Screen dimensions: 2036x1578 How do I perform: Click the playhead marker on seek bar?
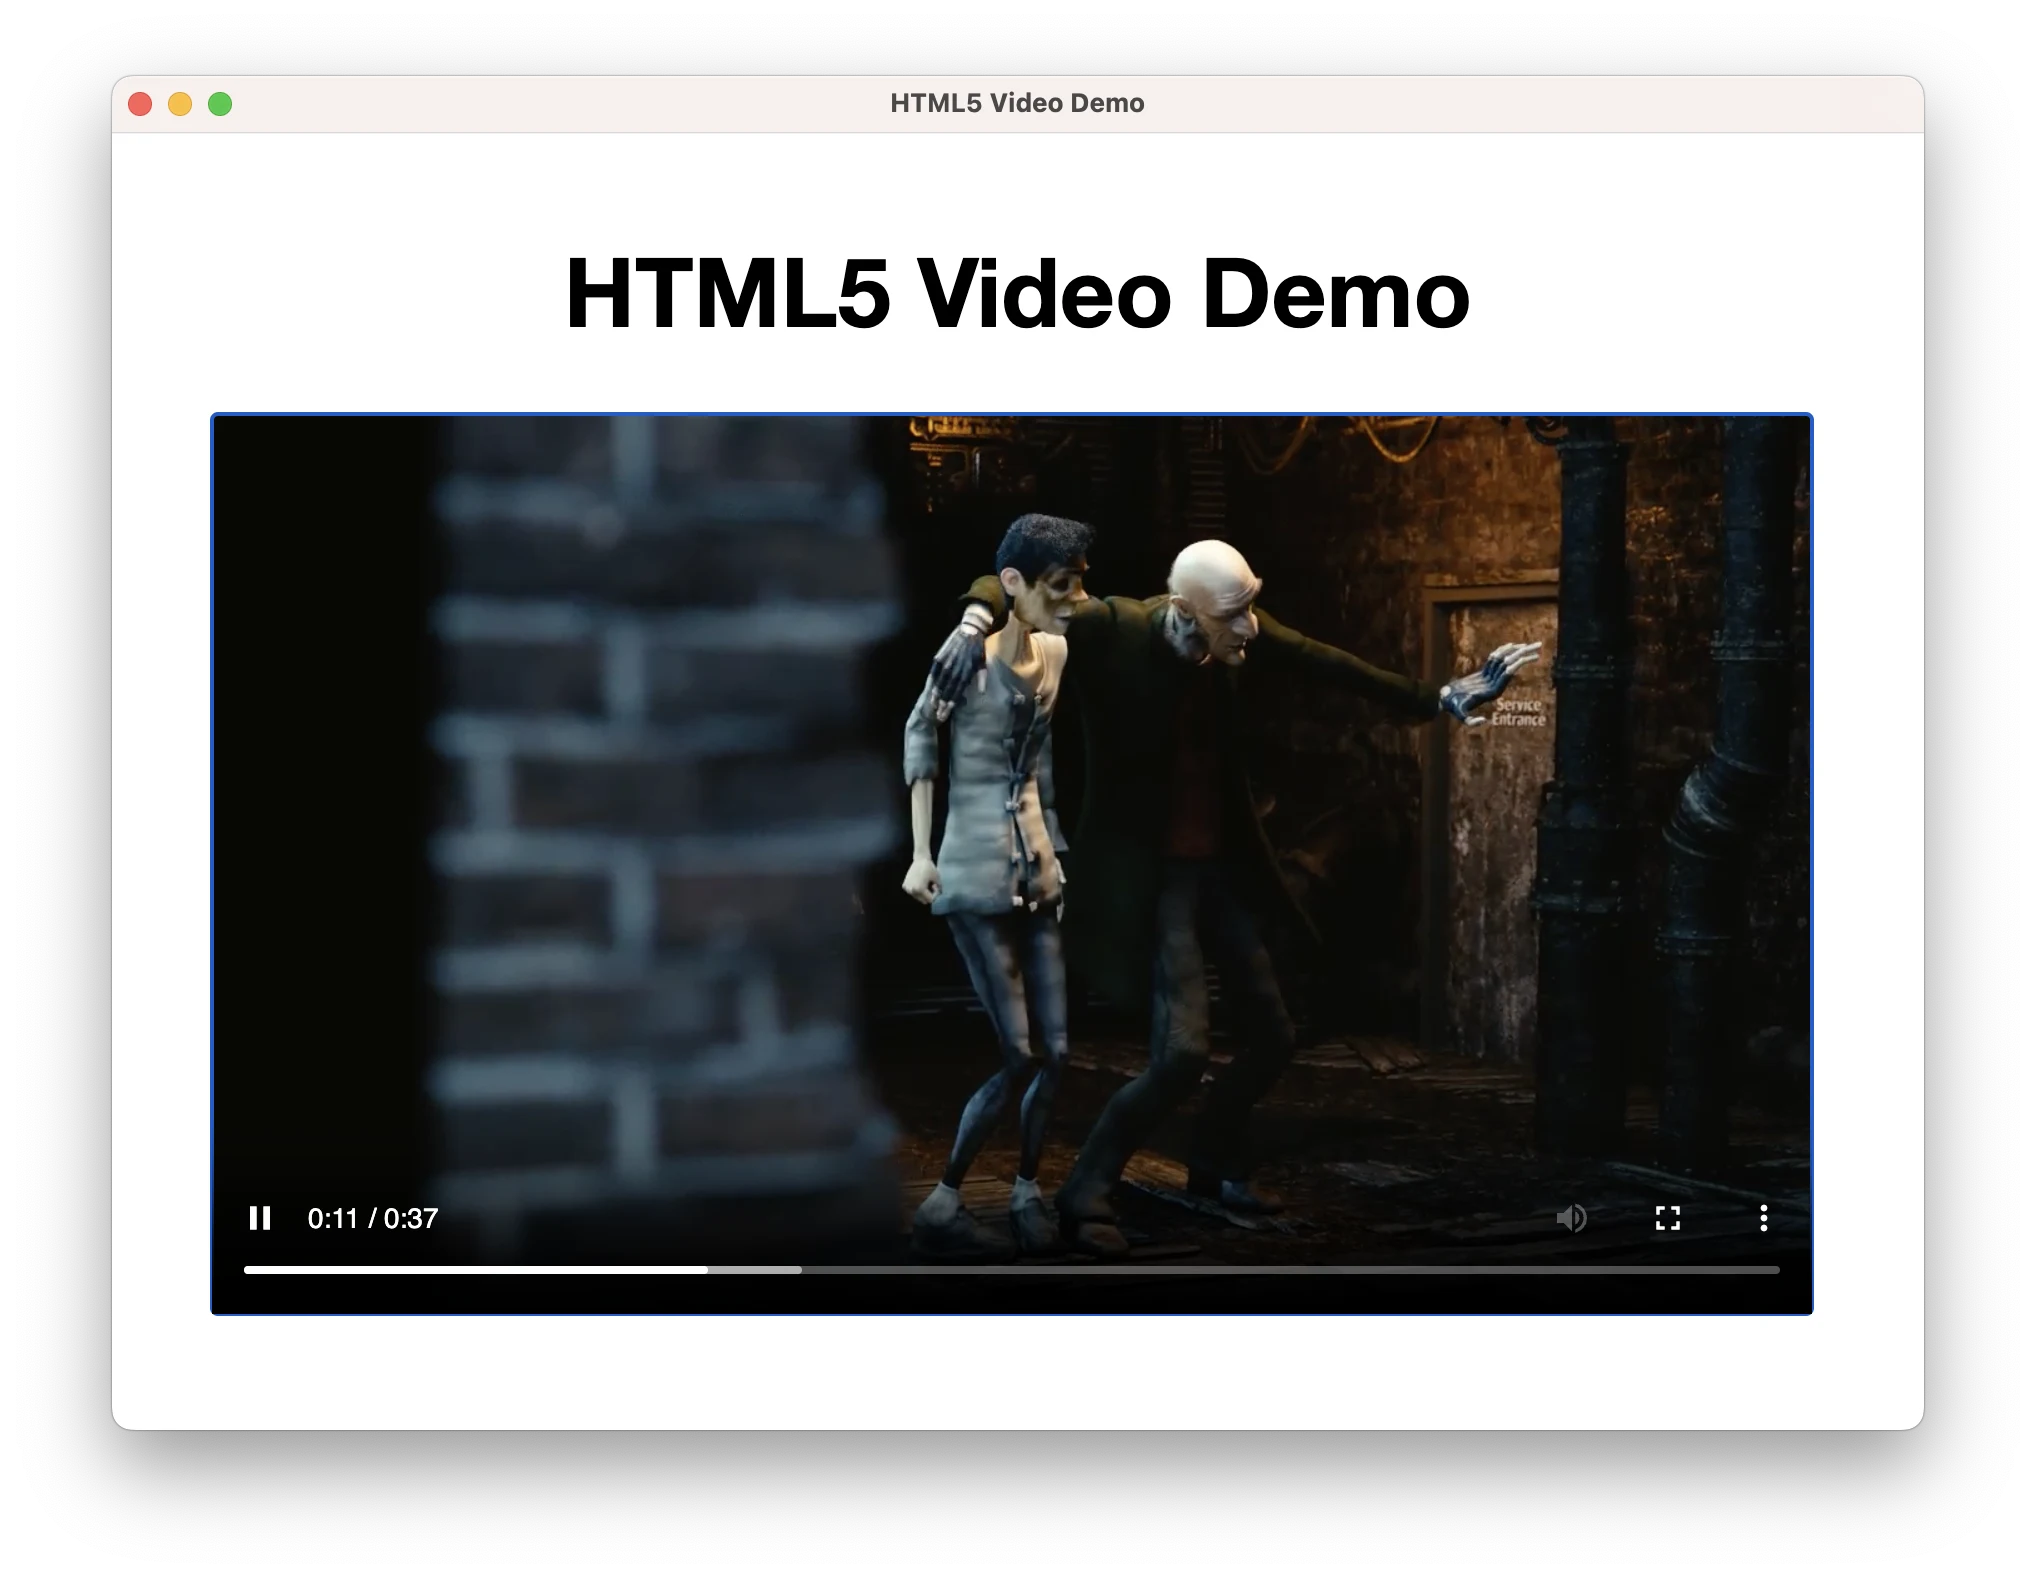click(x=707, y=1269)
